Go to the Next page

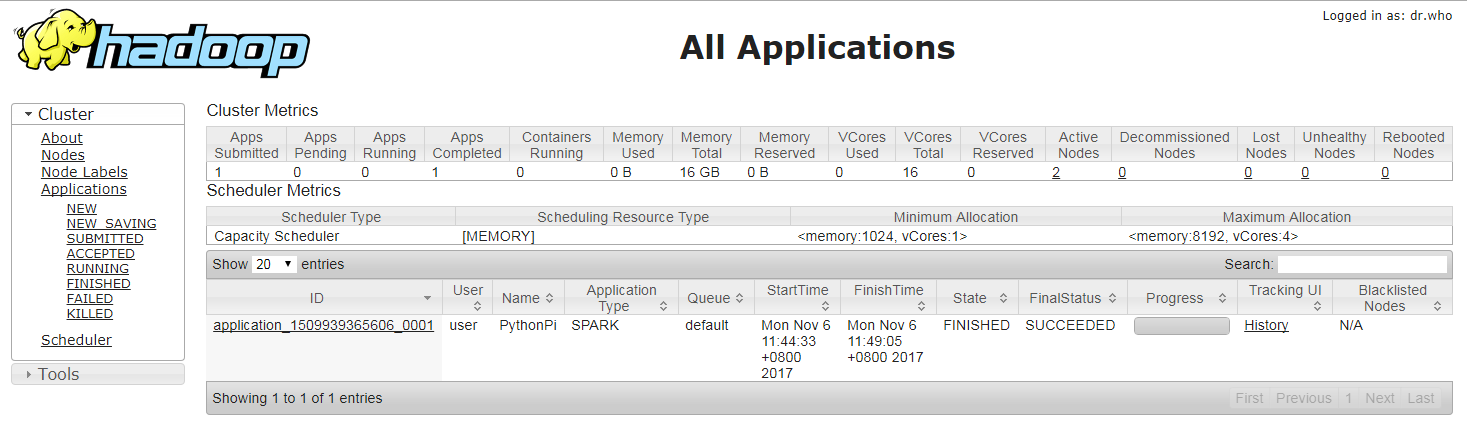(x=1380, y=398)
